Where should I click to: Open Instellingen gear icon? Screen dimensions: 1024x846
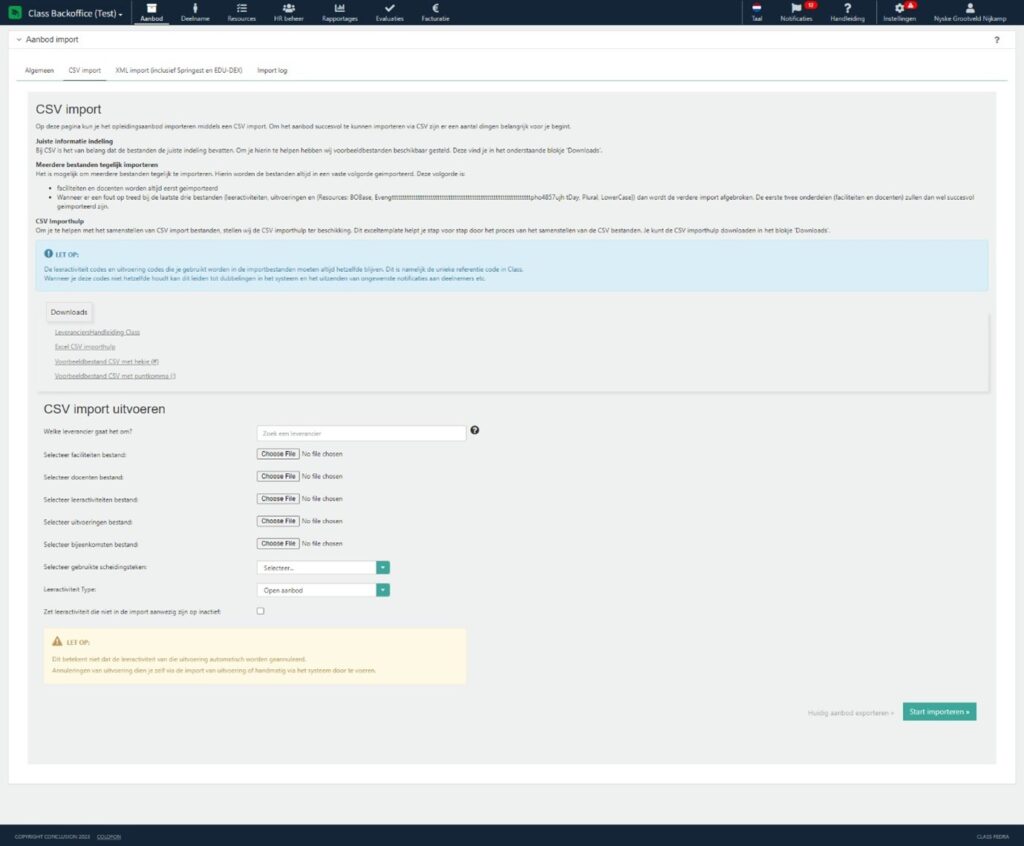[x=899, y=9]
